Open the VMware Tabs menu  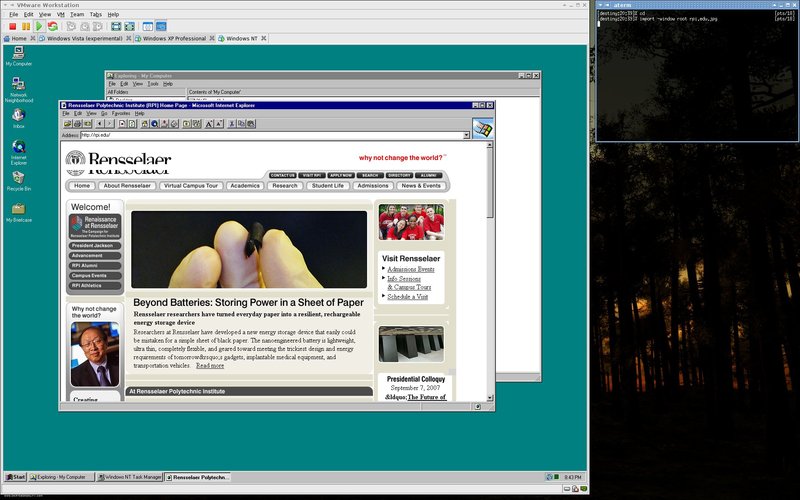(x=96, y=14)
